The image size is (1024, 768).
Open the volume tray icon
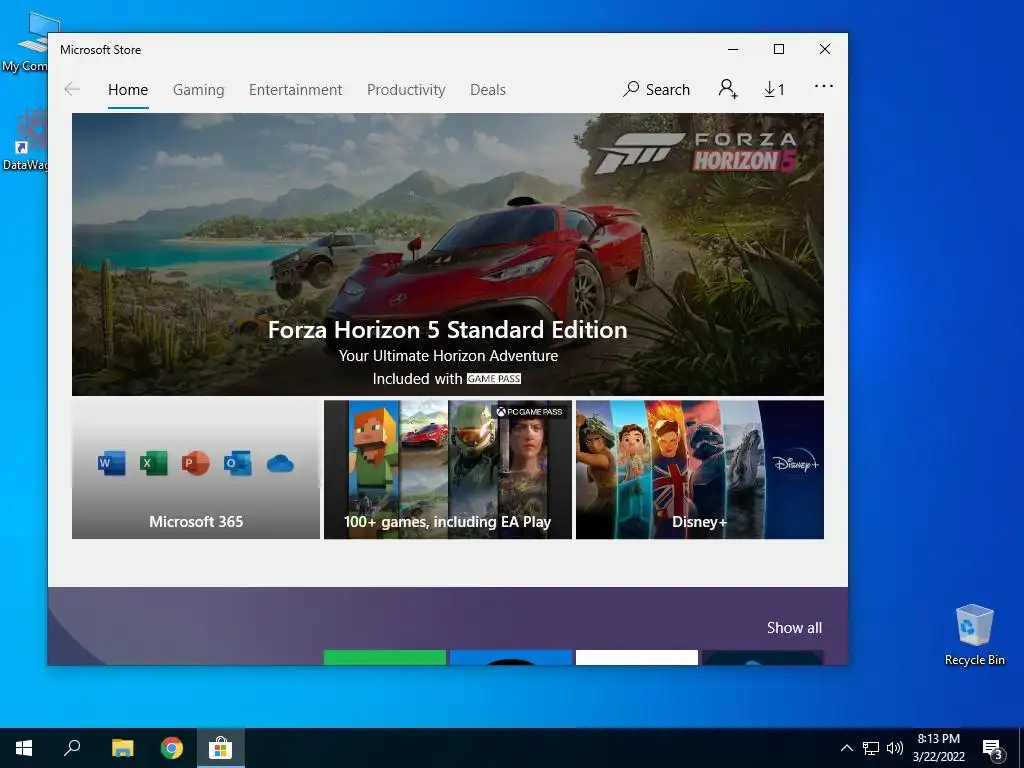pyautogui.click(x=895, y=748)
